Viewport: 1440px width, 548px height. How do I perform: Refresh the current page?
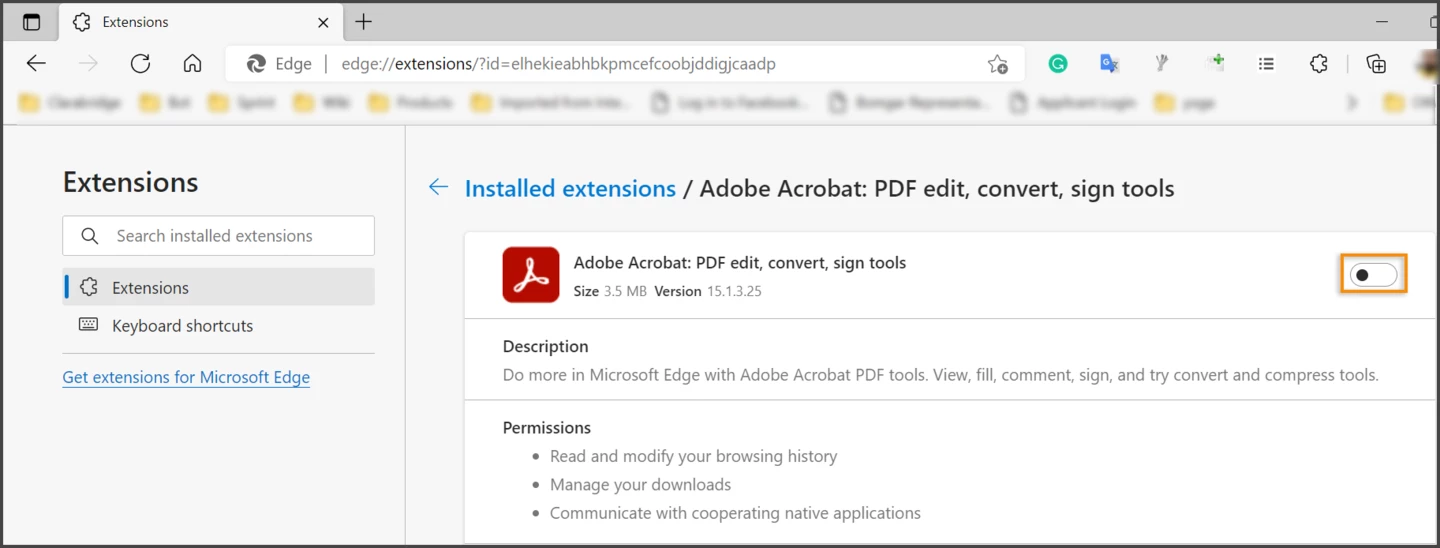(x=140, y=64)
